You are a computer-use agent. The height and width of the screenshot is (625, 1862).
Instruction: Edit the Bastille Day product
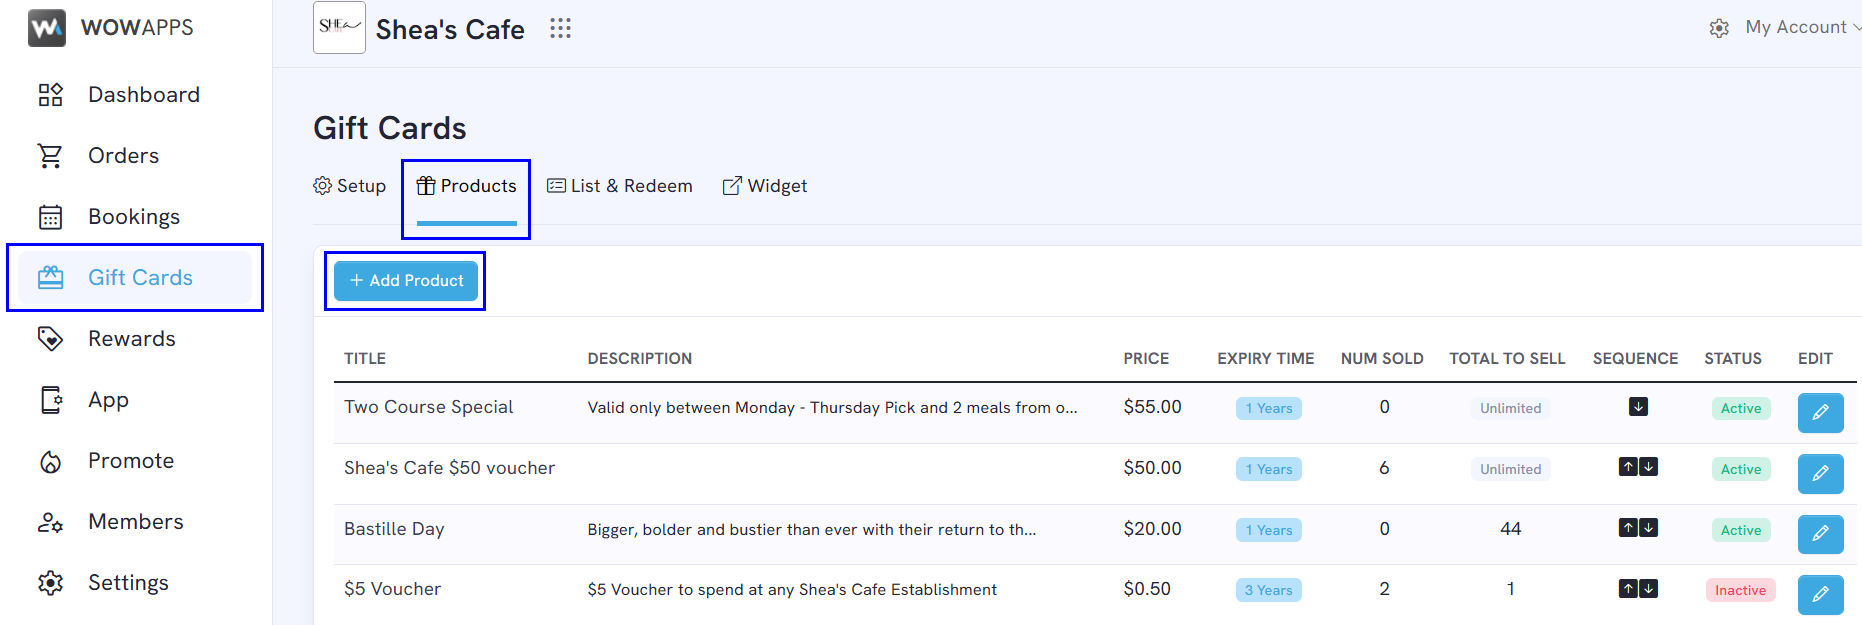pyautogui.click(x=1820, y=534)
